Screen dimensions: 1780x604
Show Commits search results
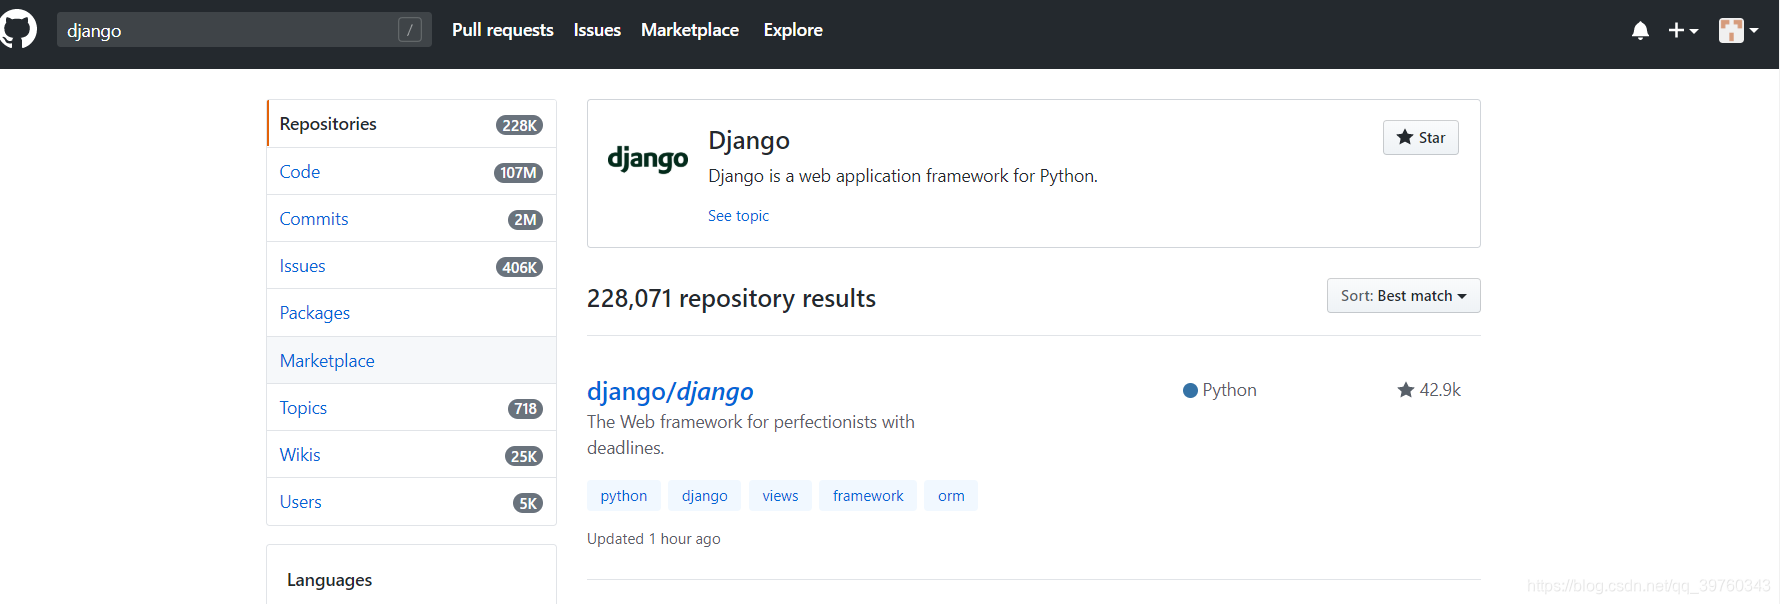[411, 218]
